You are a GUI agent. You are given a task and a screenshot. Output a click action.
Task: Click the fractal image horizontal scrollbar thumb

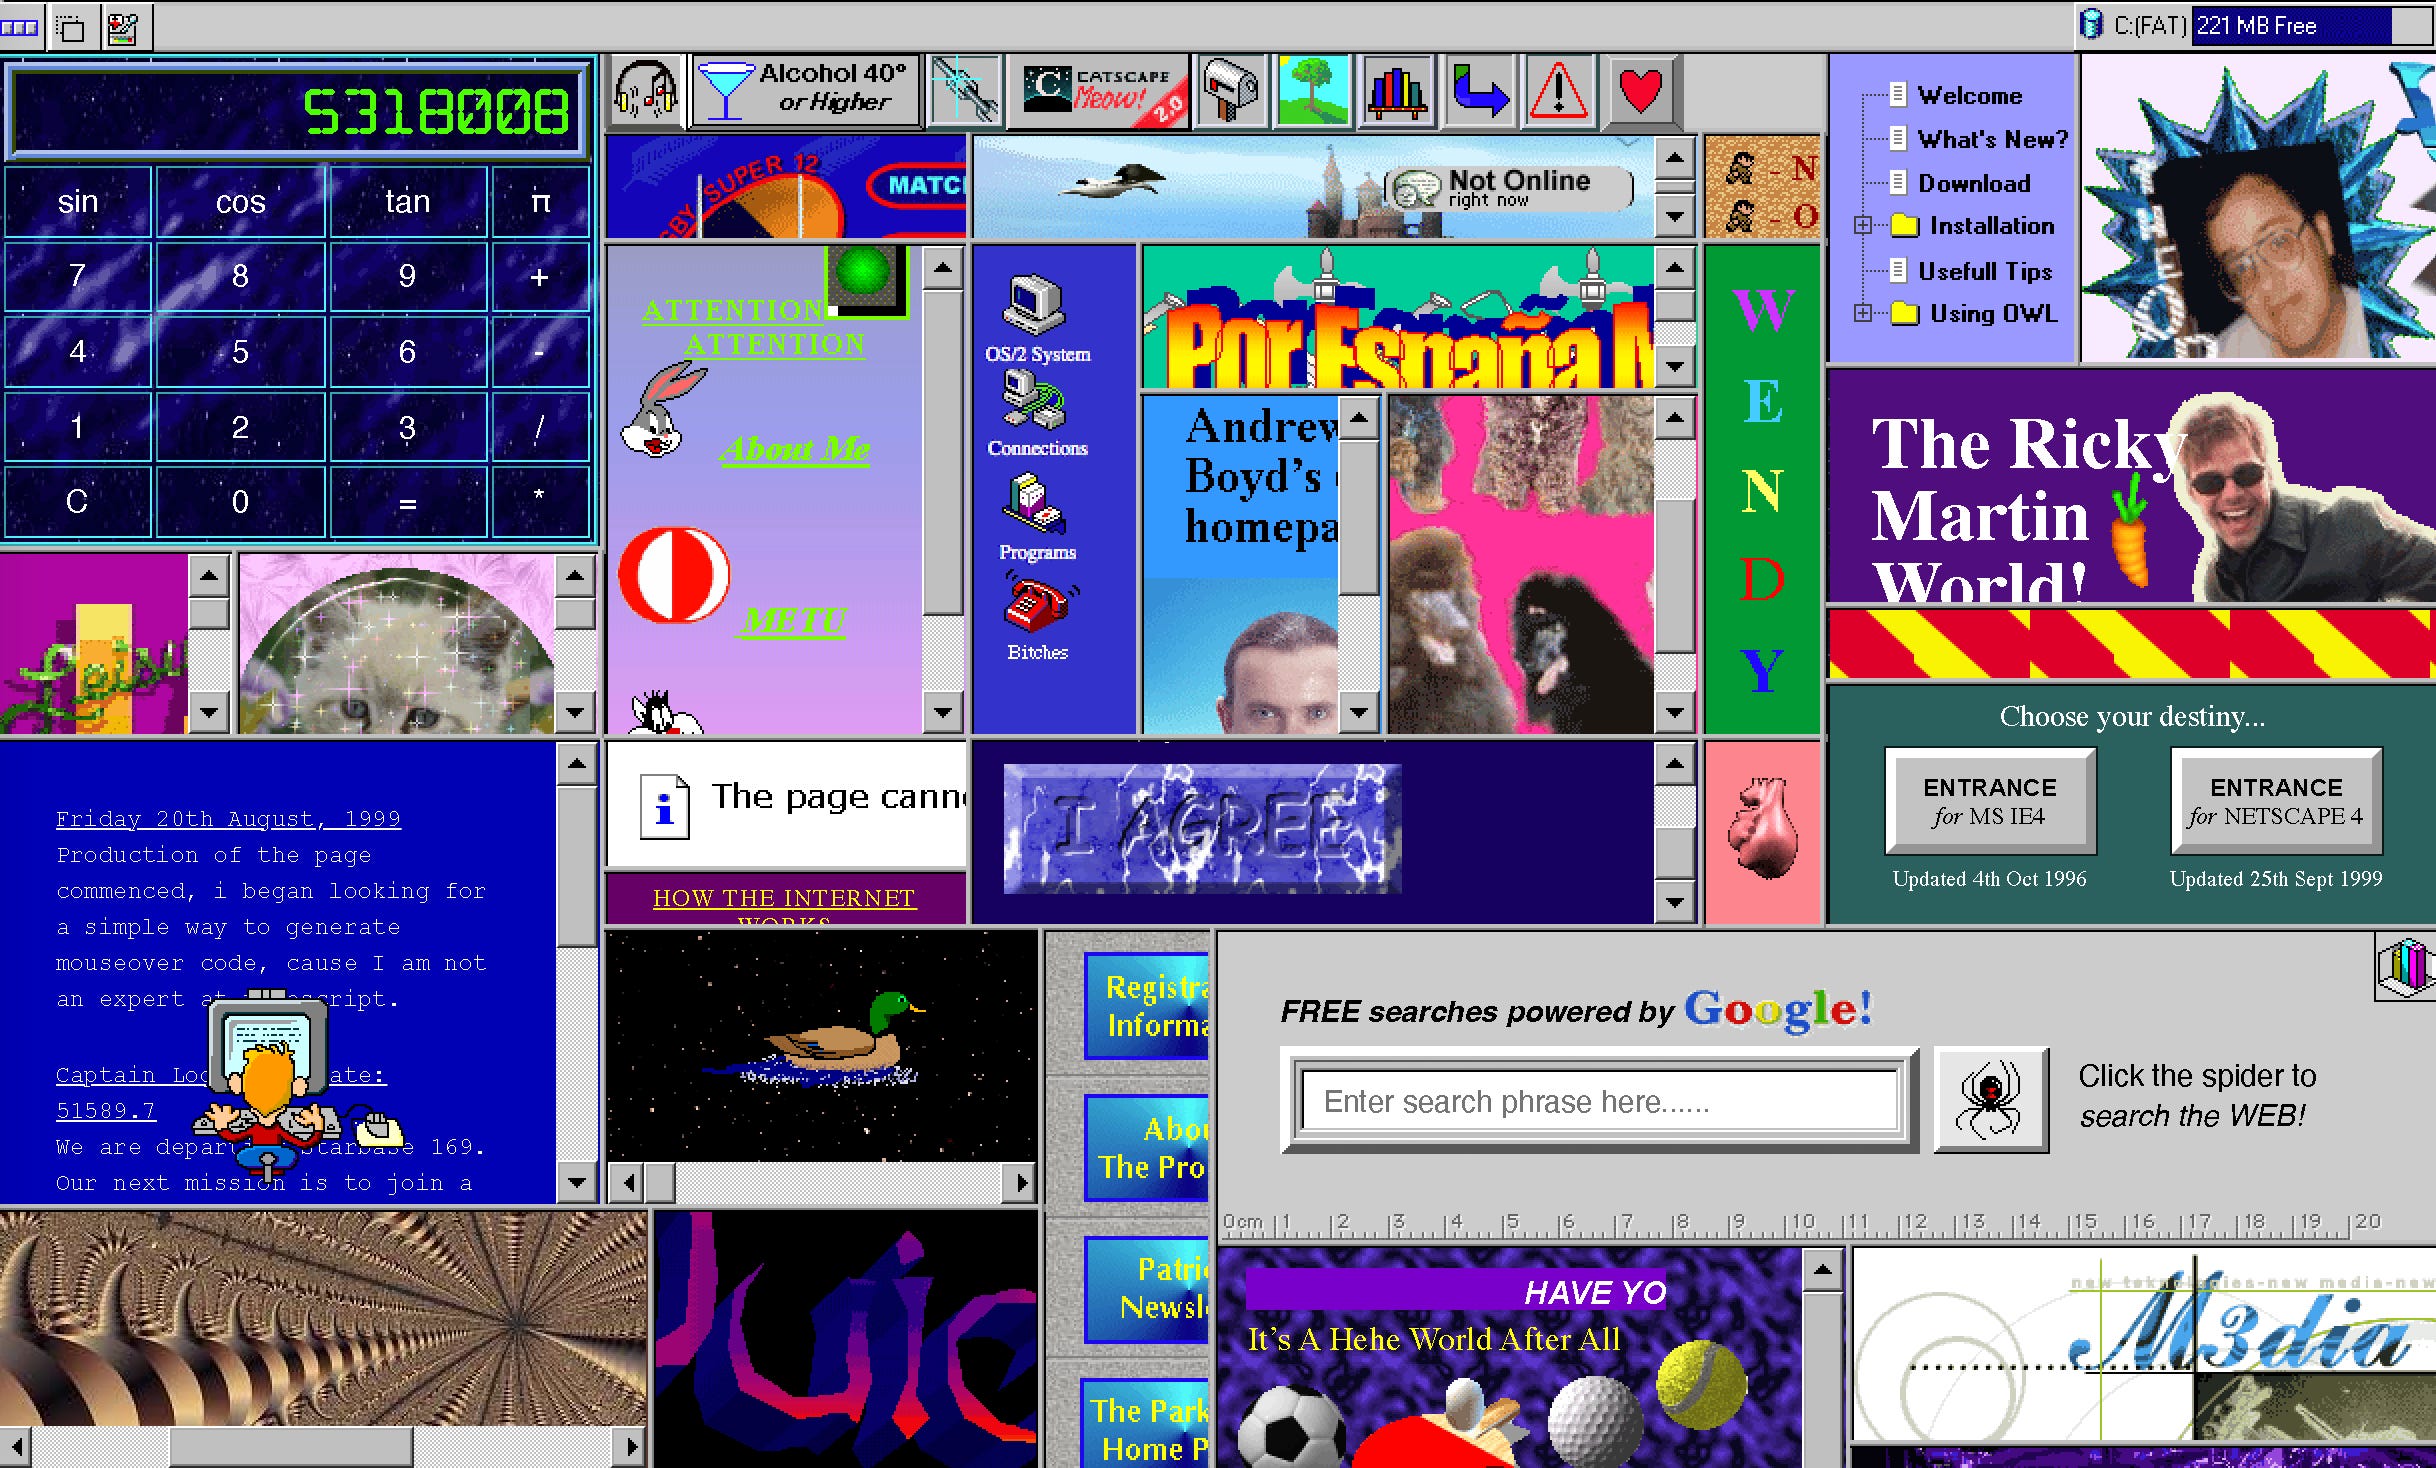[x=290, y=1446]
